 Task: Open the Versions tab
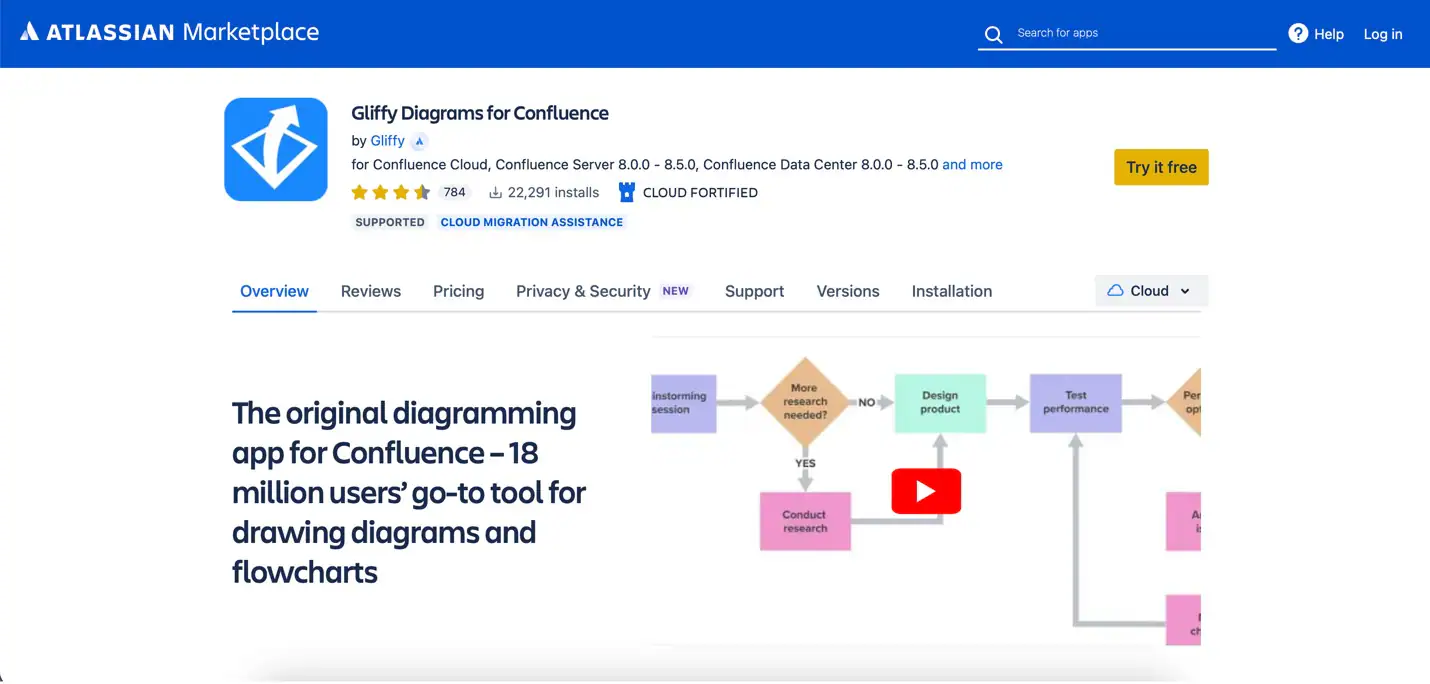(x=848, y=291)
